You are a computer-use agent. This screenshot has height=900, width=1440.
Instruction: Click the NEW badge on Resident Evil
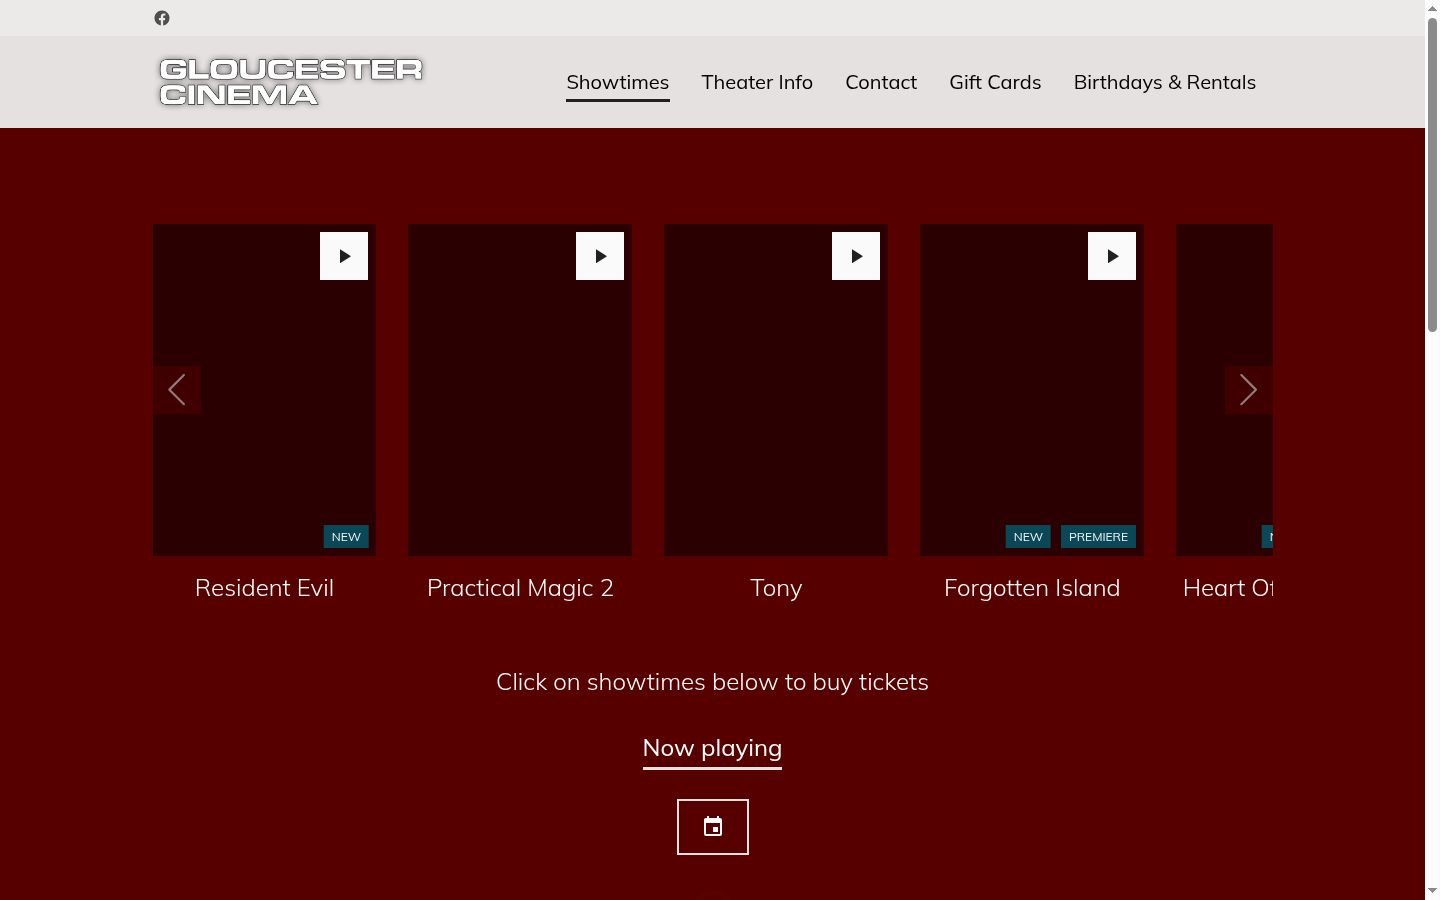pyautogui.click(x=346, y=537)
